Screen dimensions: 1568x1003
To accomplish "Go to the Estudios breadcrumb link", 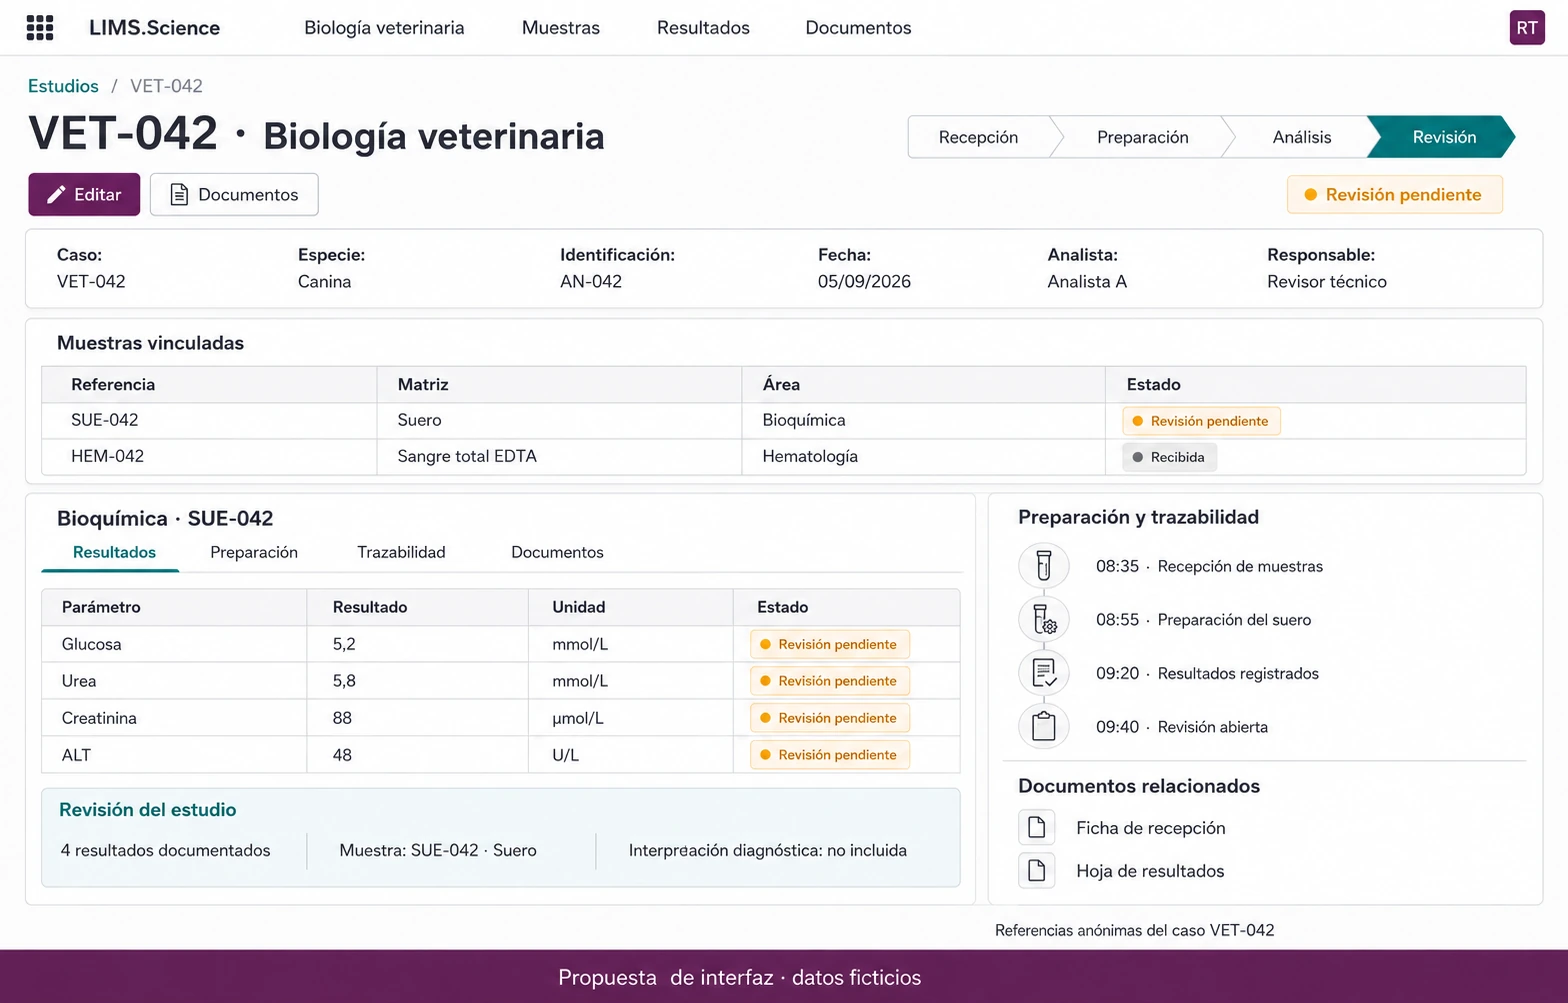I will click(x=63, y=86).
